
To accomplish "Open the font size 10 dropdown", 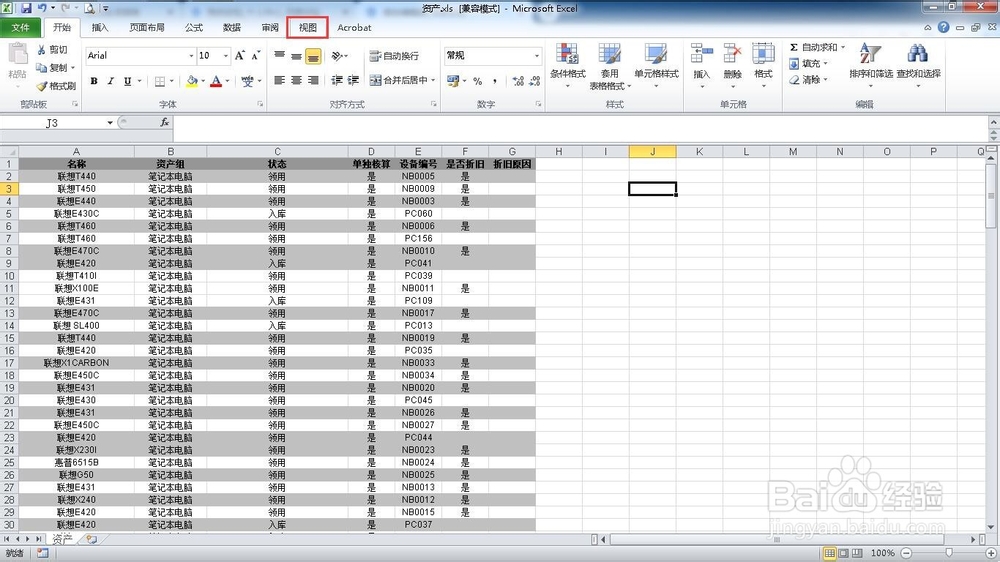I will (x=225, y=55).
